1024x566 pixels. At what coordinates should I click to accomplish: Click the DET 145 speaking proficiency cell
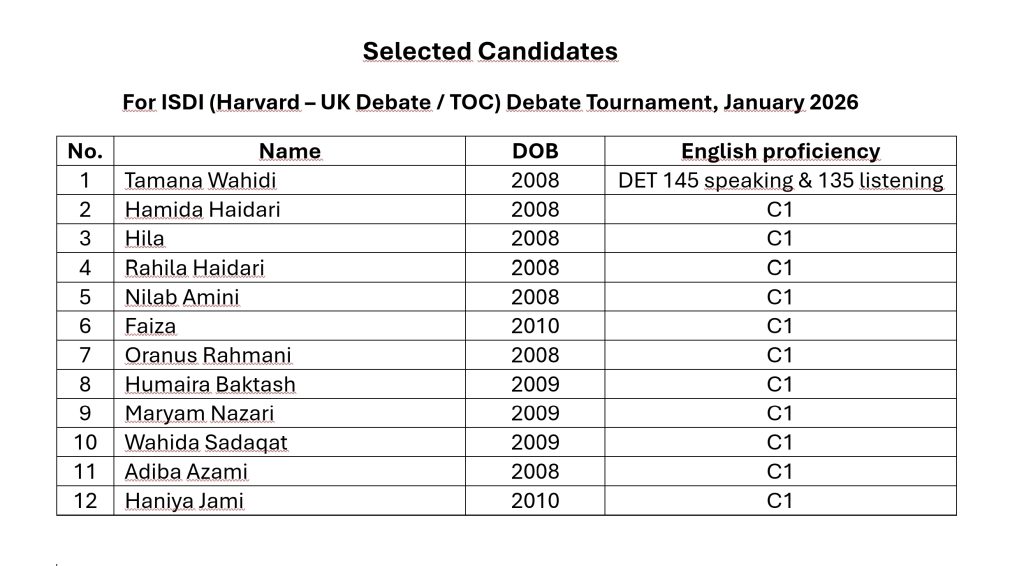pyautogui.click(x=780, y=180)
